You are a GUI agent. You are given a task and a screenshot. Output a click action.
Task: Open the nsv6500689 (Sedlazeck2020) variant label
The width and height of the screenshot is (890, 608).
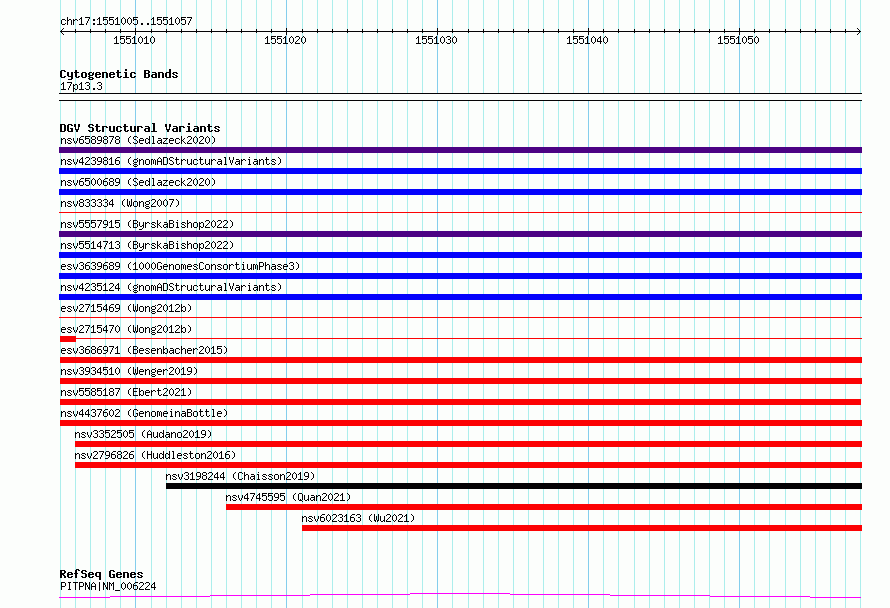138,182
